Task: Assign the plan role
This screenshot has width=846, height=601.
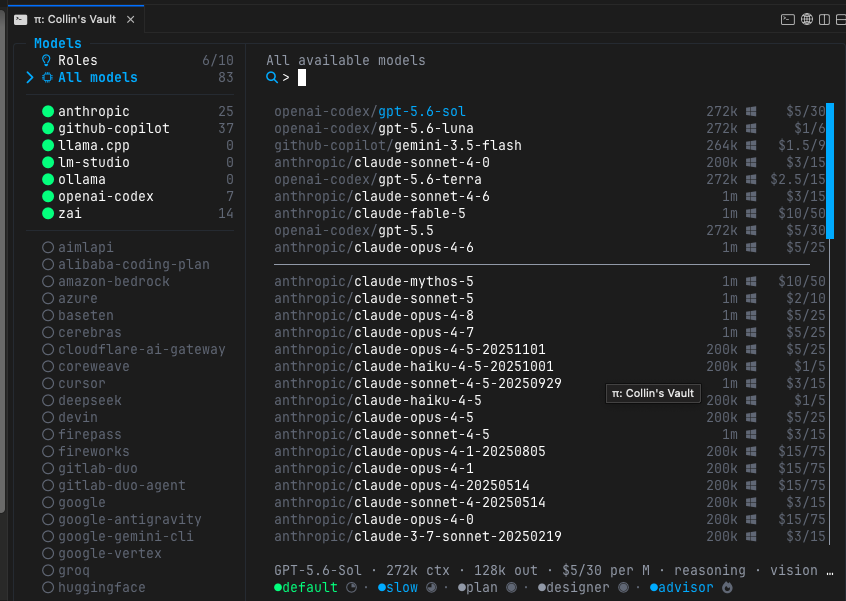Action: coord(477,588)
